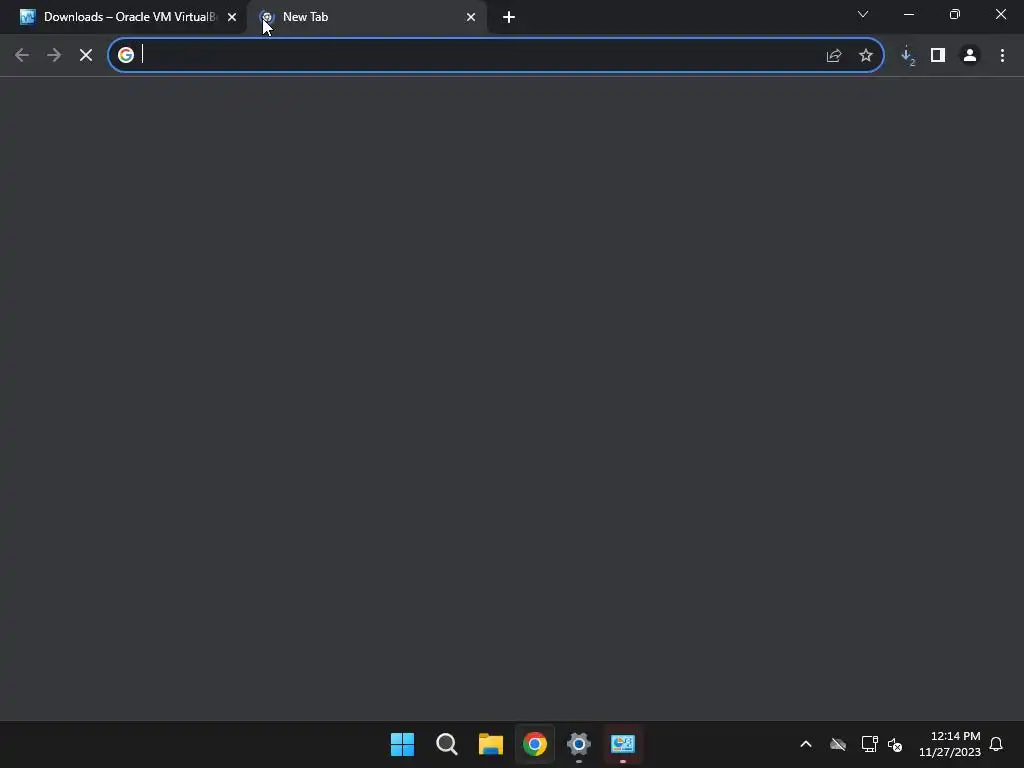Screen dimensions: 1024x768
Task: Open the Windows Start menu
Action: [402, 744]
